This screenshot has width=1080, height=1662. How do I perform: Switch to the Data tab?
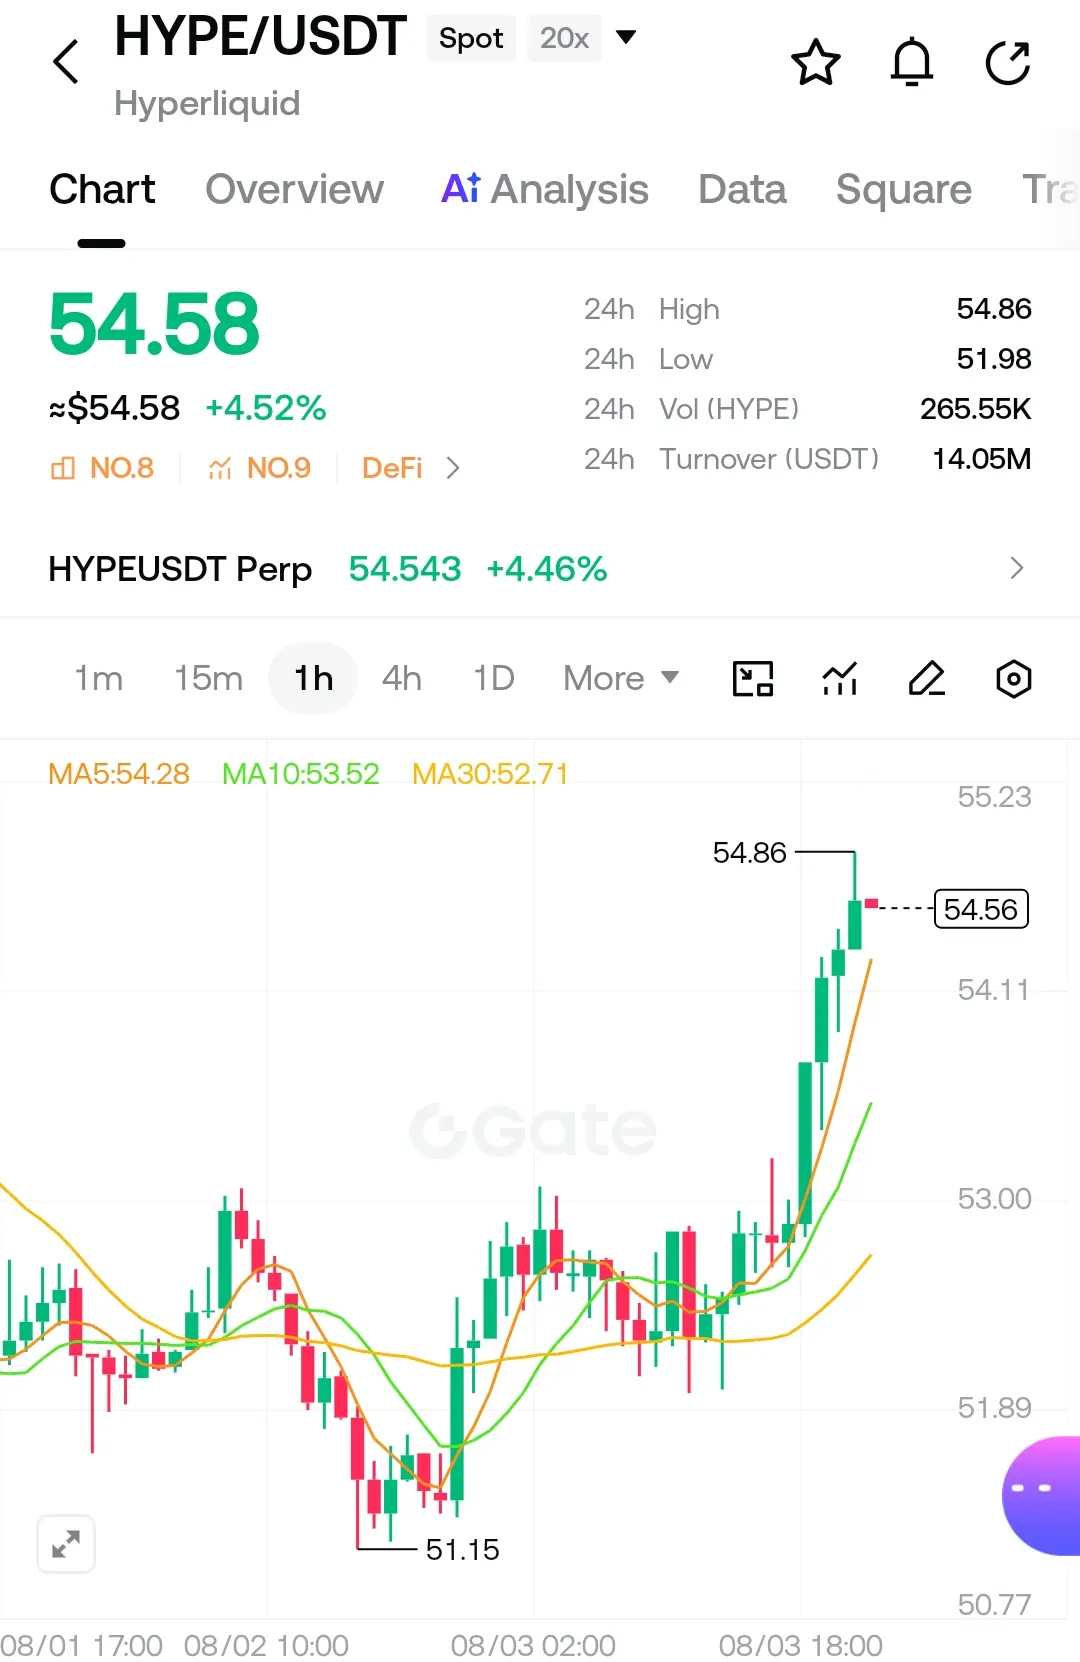742,189
